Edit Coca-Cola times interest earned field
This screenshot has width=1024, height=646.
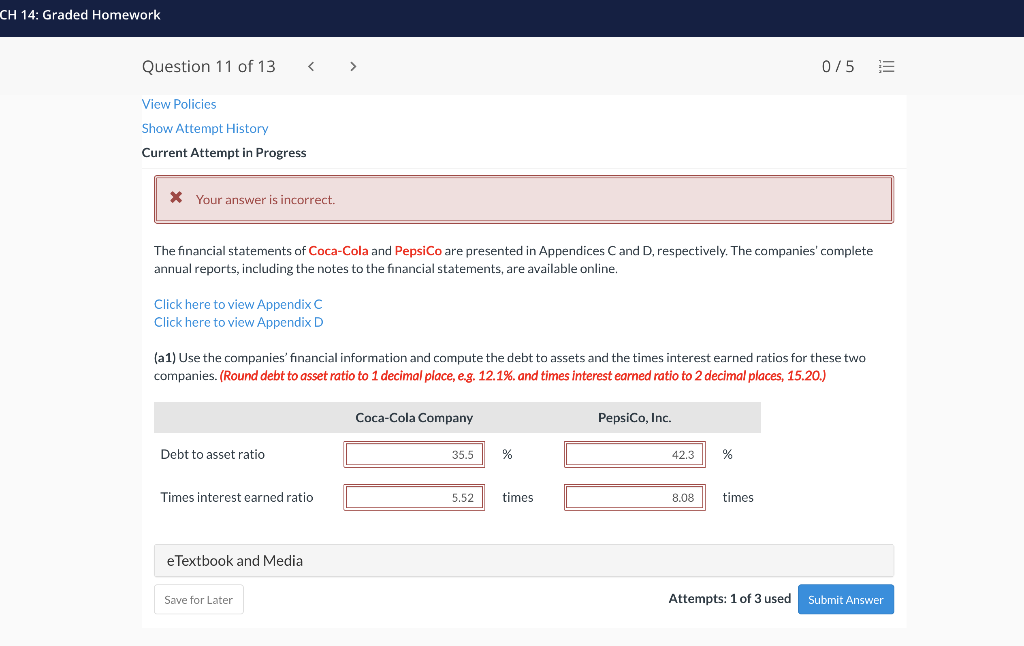tap(414, 498)
